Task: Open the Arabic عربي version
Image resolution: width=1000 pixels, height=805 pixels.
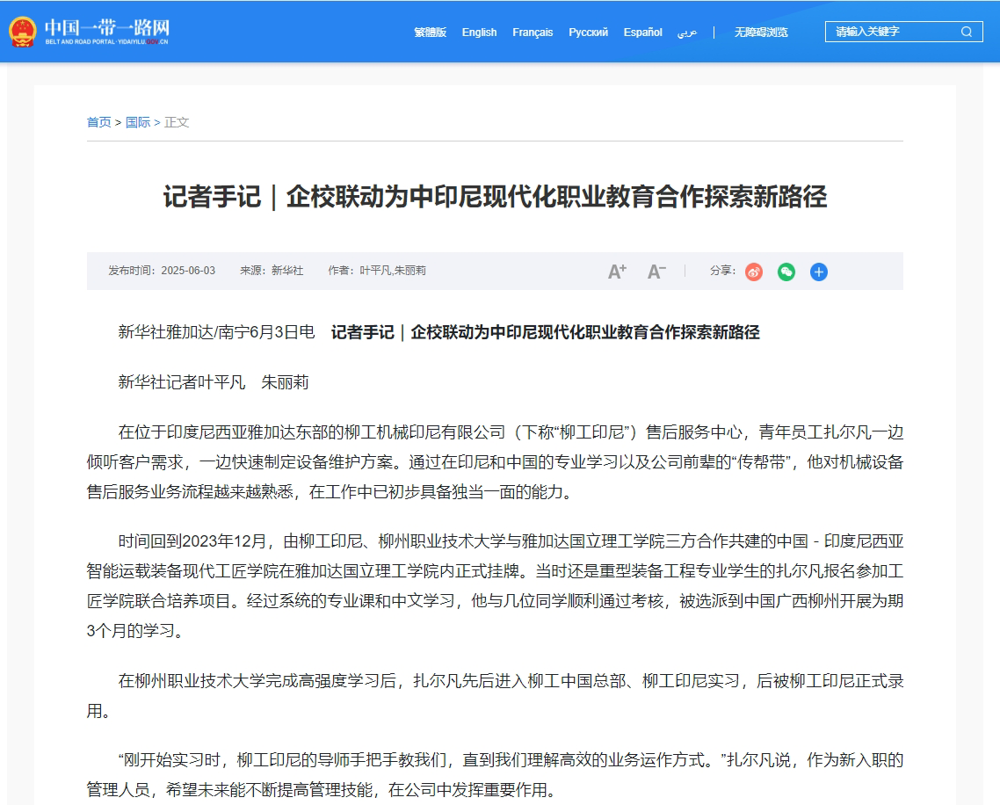Action: point(688,34)
